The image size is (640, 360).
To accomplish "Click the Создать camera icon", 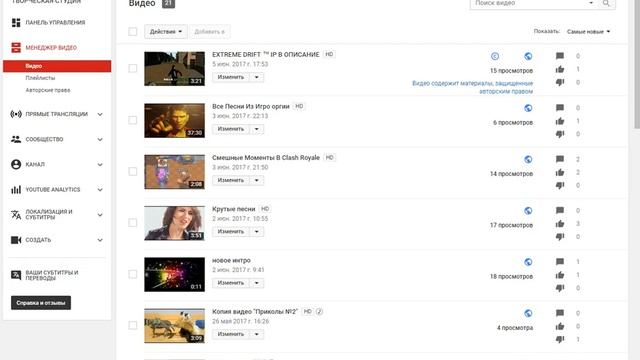I will 16,240.
